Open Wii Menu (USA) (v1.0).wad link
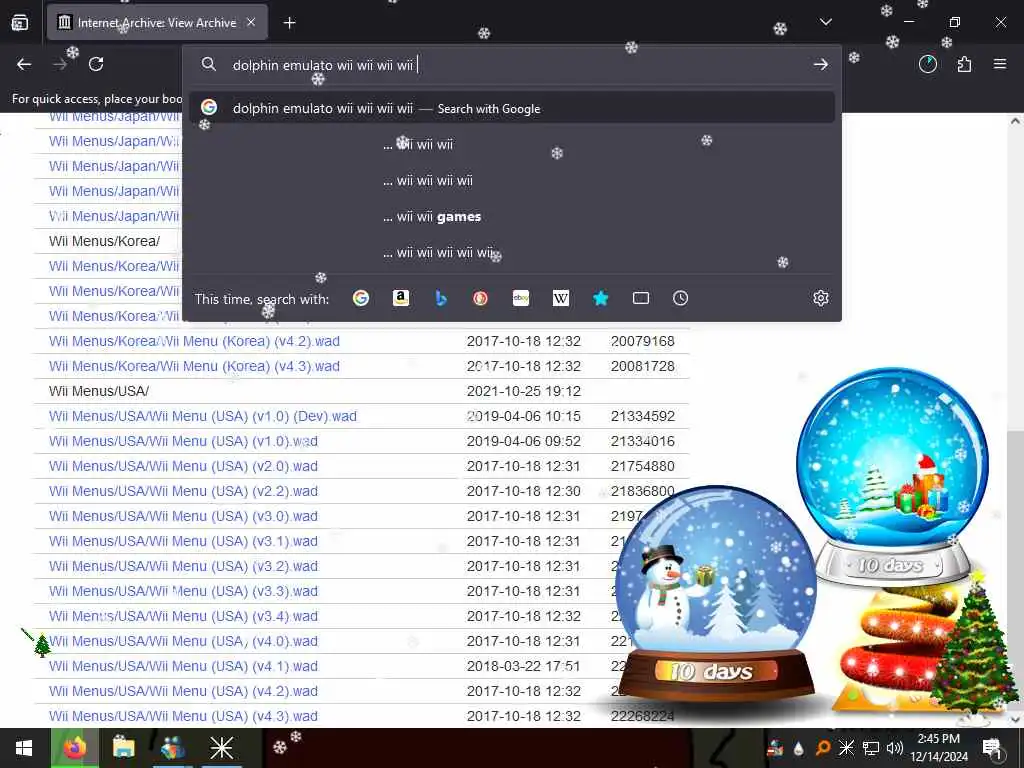Image resolution: width=1024 pixels, height=768 pixels. [x=183, y=441]
